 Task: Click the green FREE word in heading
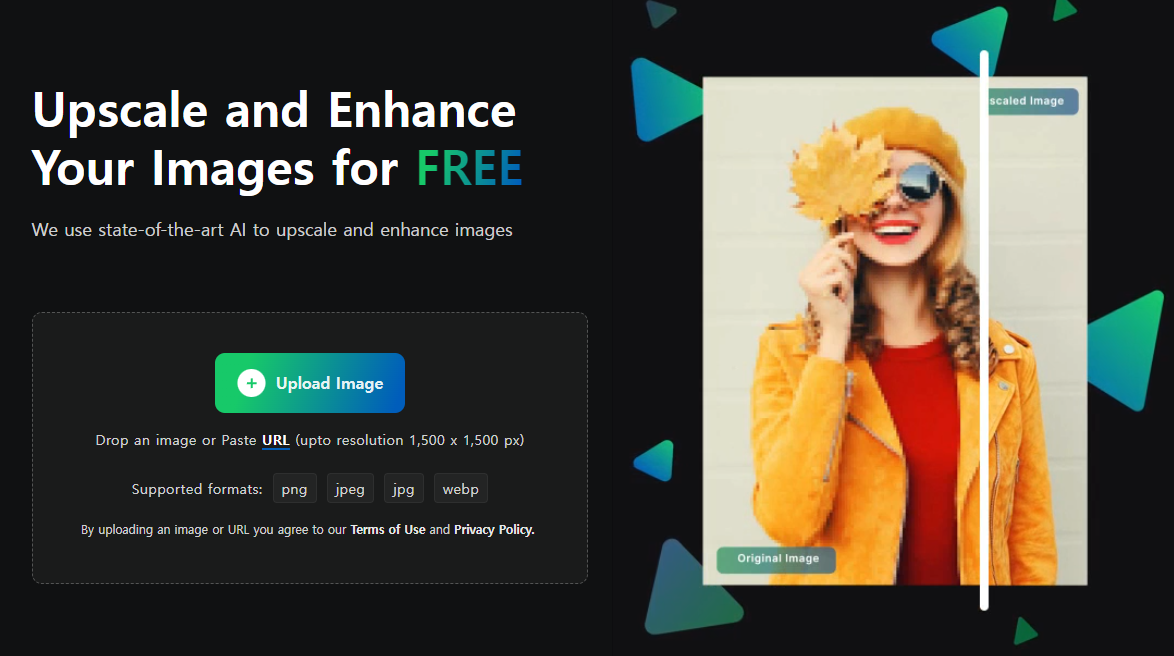469,168
